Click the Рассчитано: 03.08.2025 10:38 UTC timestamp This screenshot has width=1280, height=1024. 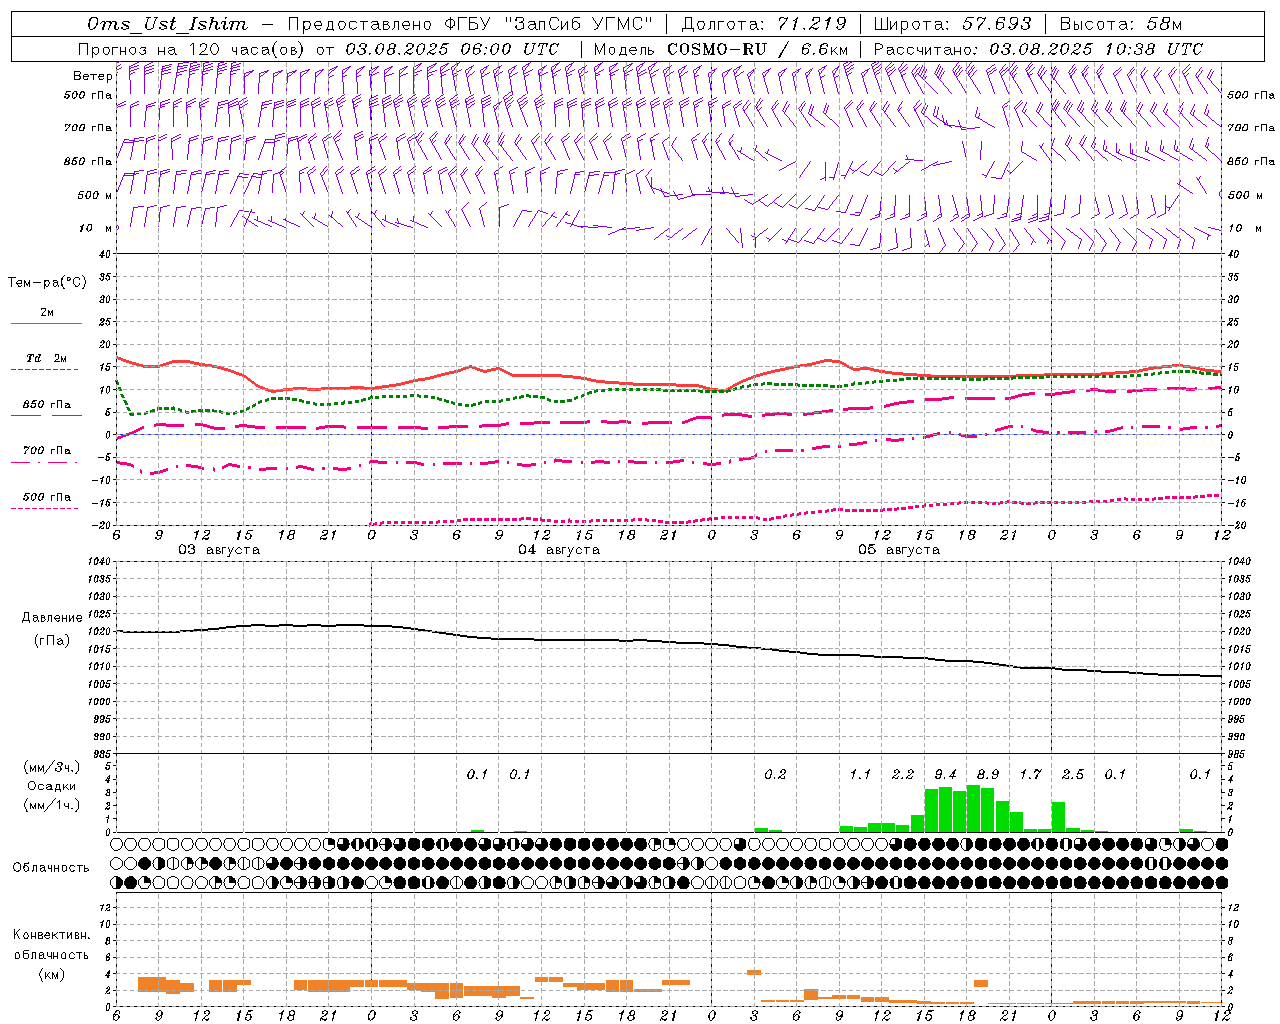coord(1038,49)
